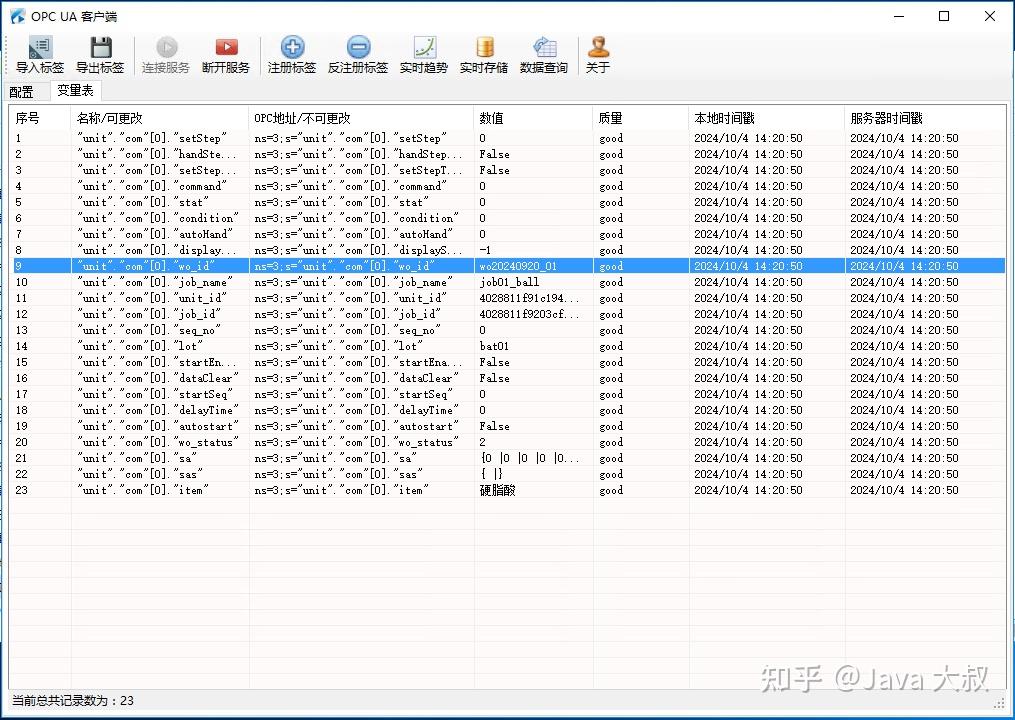Select the wo_status row numbered 20
Image resolution: width=1015 pixels, height=720 pixels.
click(x=509, y=442)
